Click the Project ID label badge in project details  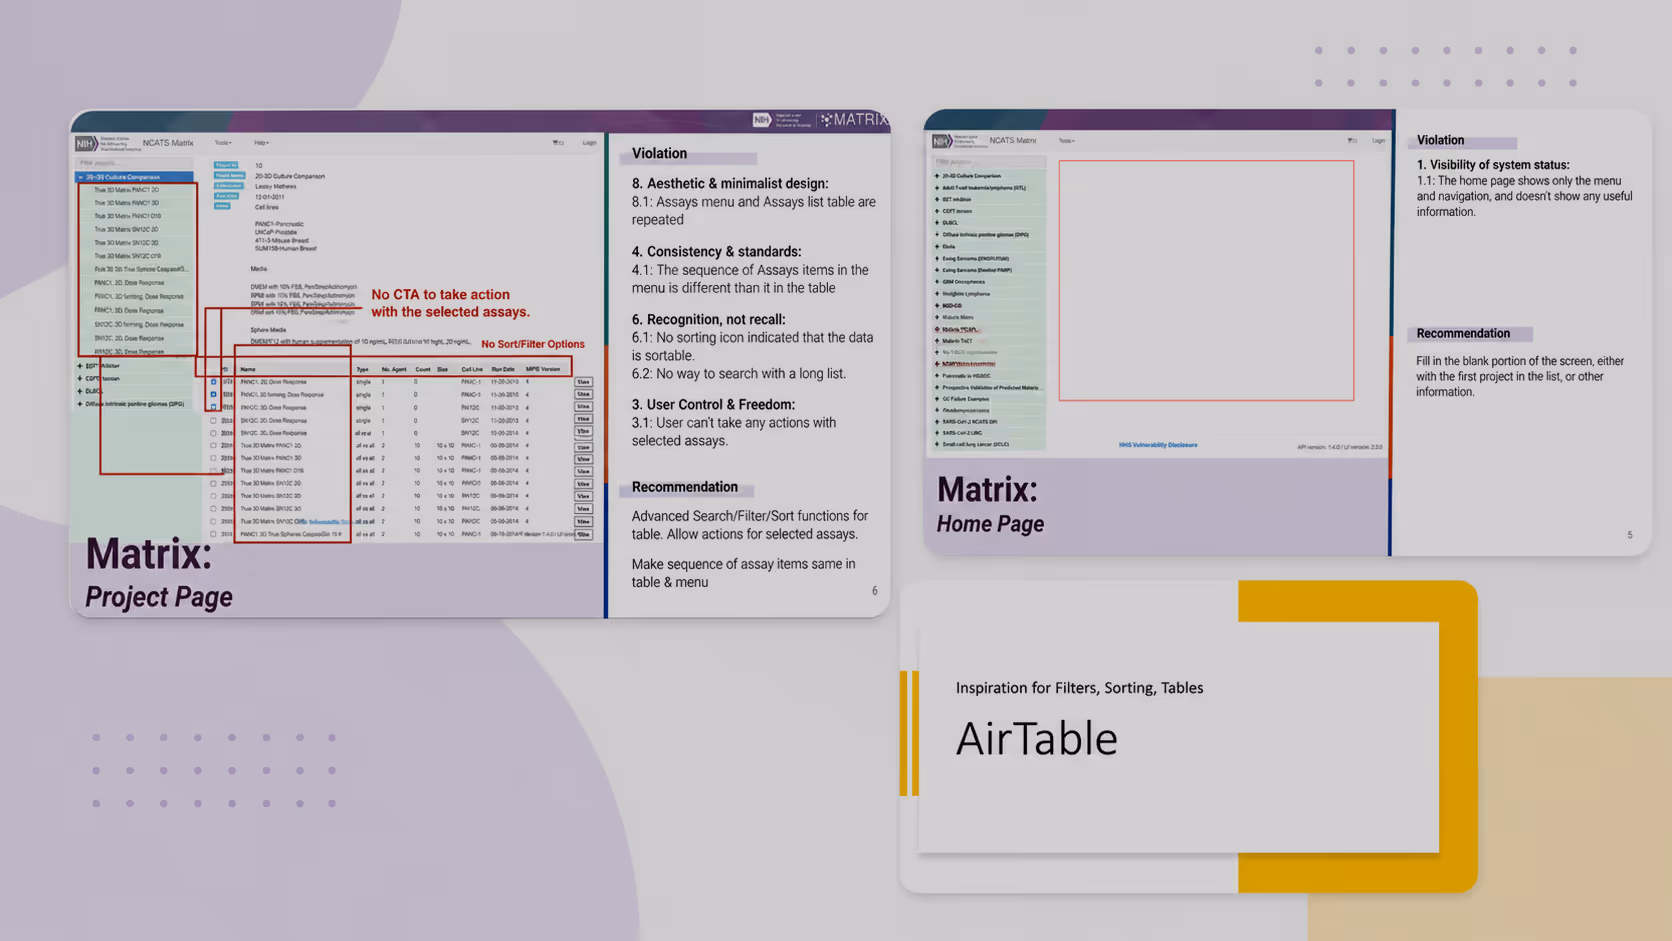[x=227, y=165]
